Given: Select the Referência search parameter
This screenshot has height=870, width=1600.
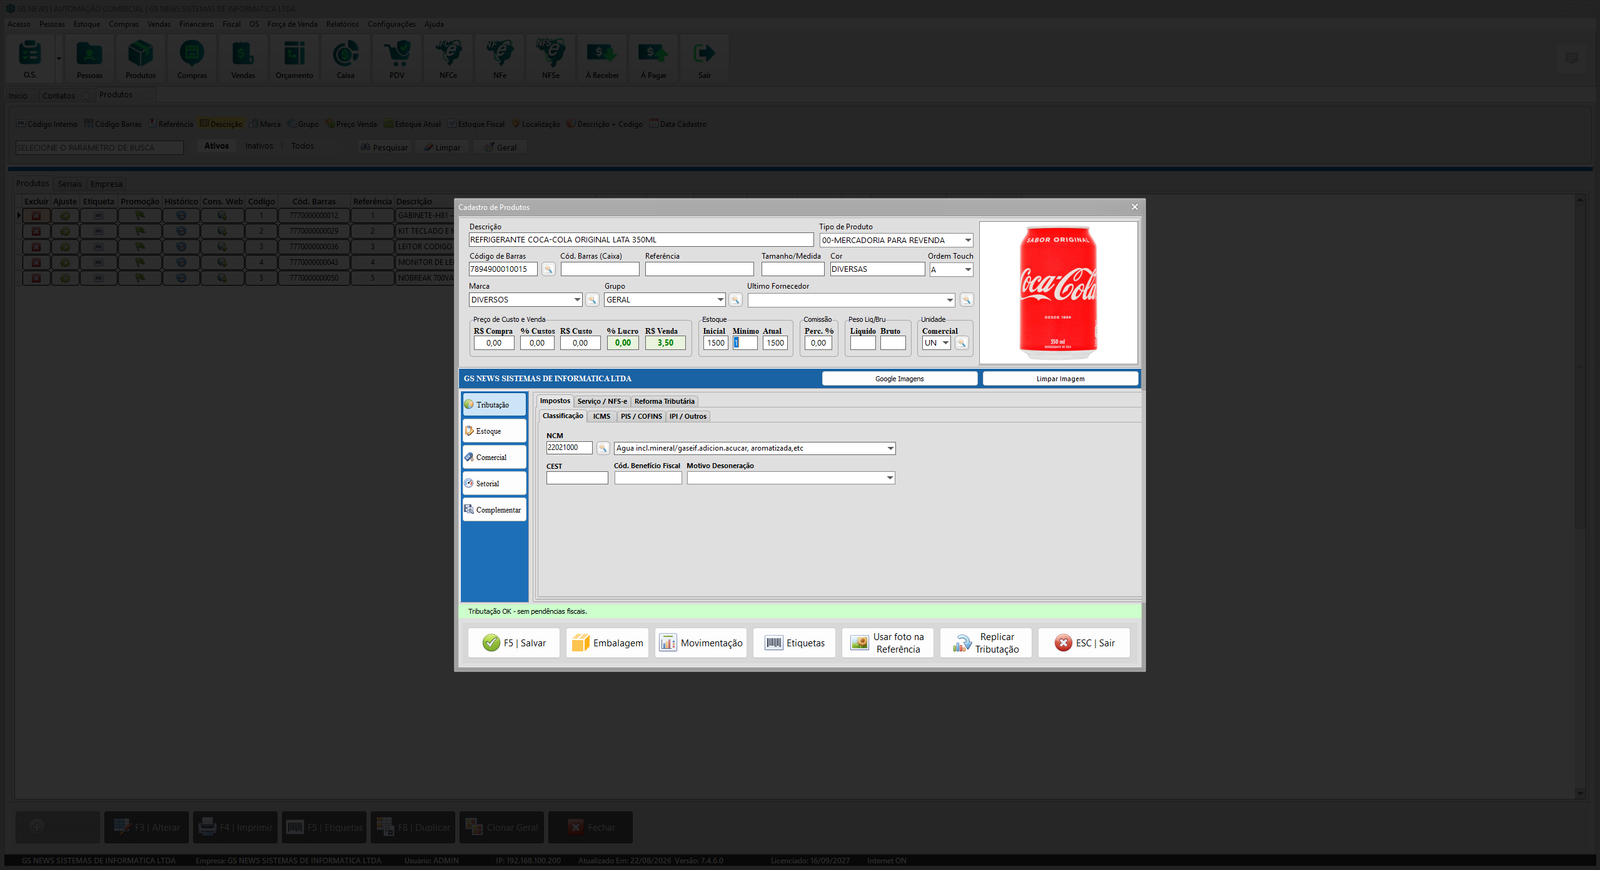Looking at the screenshot, I should [171, 124].
